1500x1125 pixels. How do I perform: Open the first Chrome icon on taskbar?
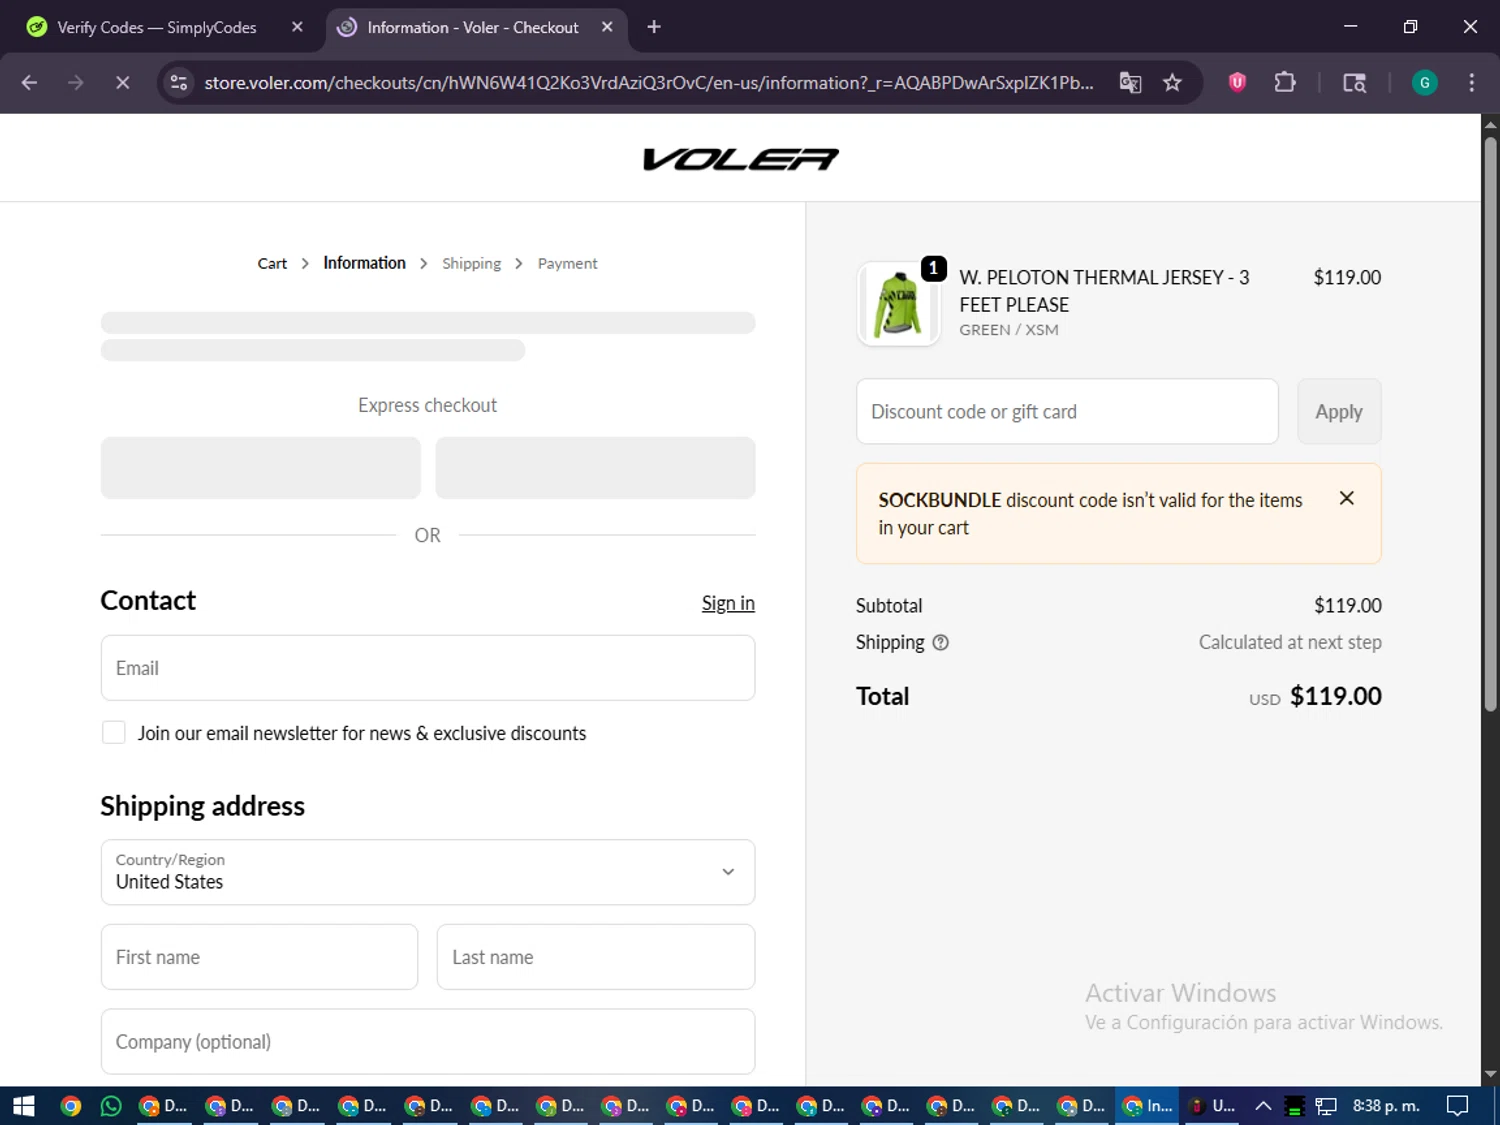[x=70, y=1106]
